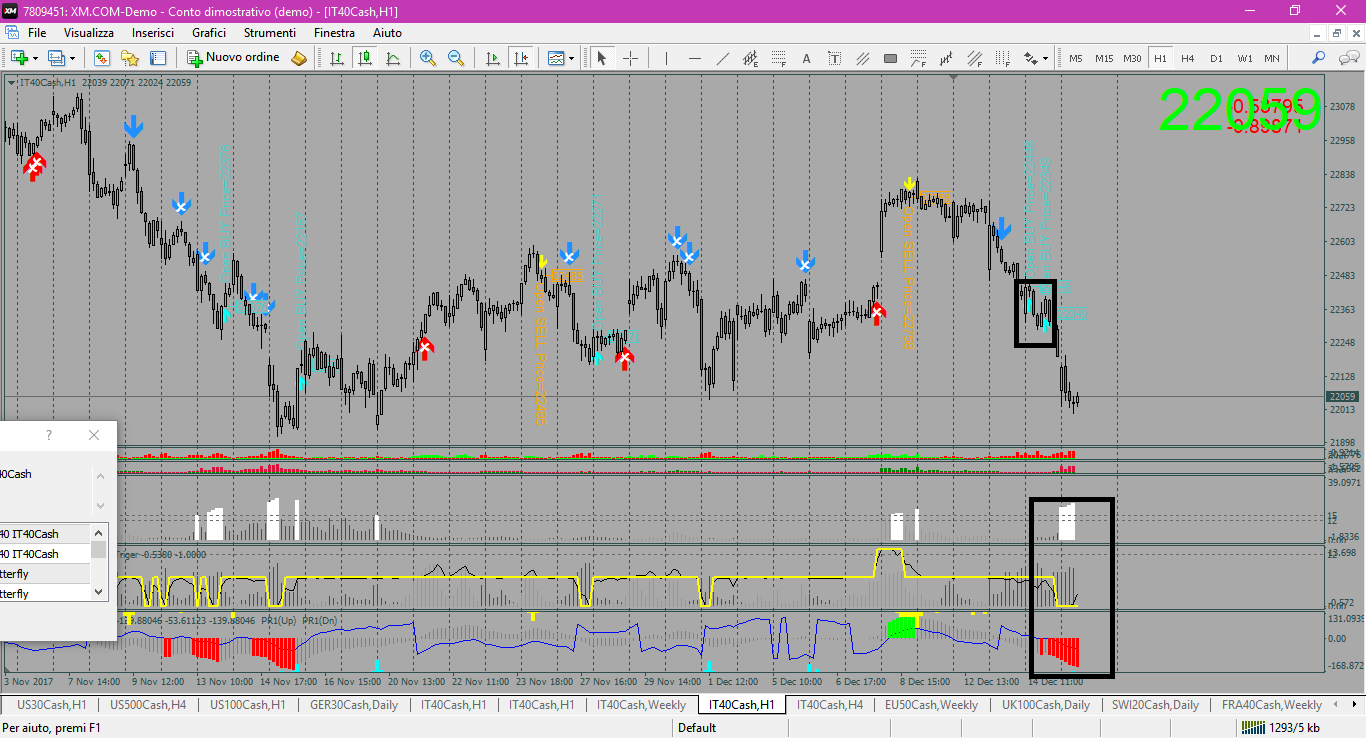
Task: Expand the templates dropdown arrow
Action: click(x=572, y=58)
